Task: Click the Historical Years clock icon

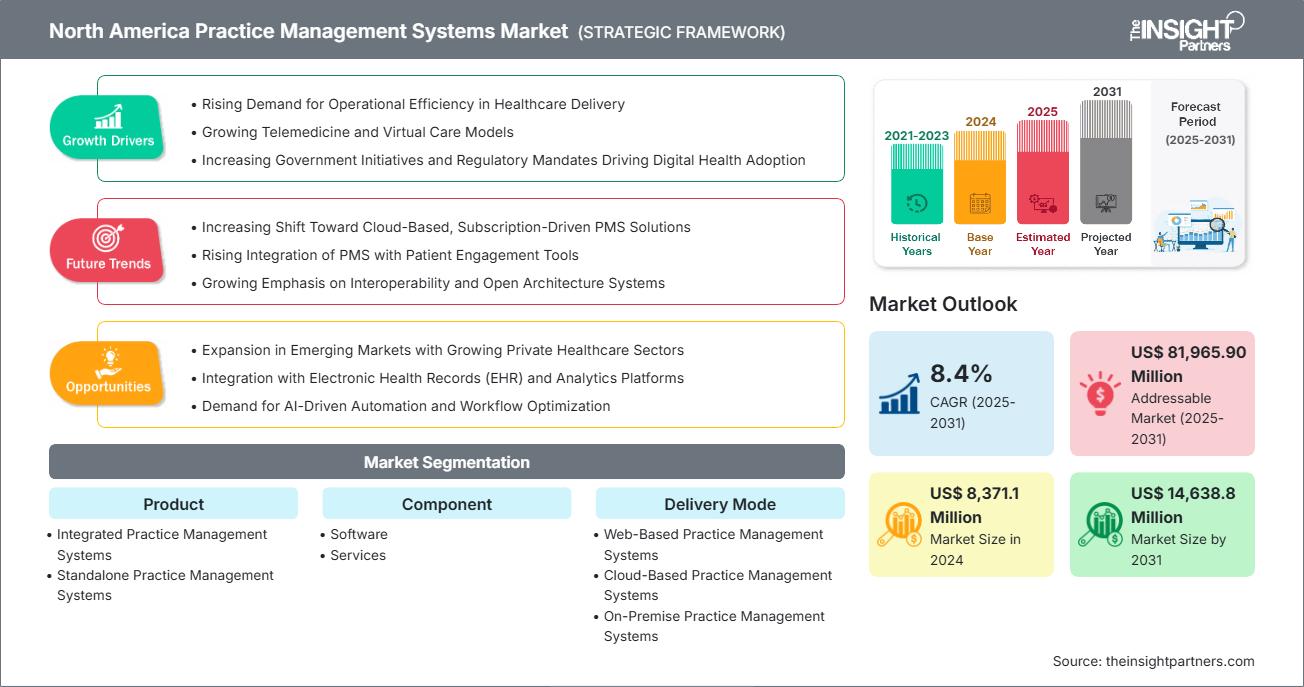Action: click(916, 204)
